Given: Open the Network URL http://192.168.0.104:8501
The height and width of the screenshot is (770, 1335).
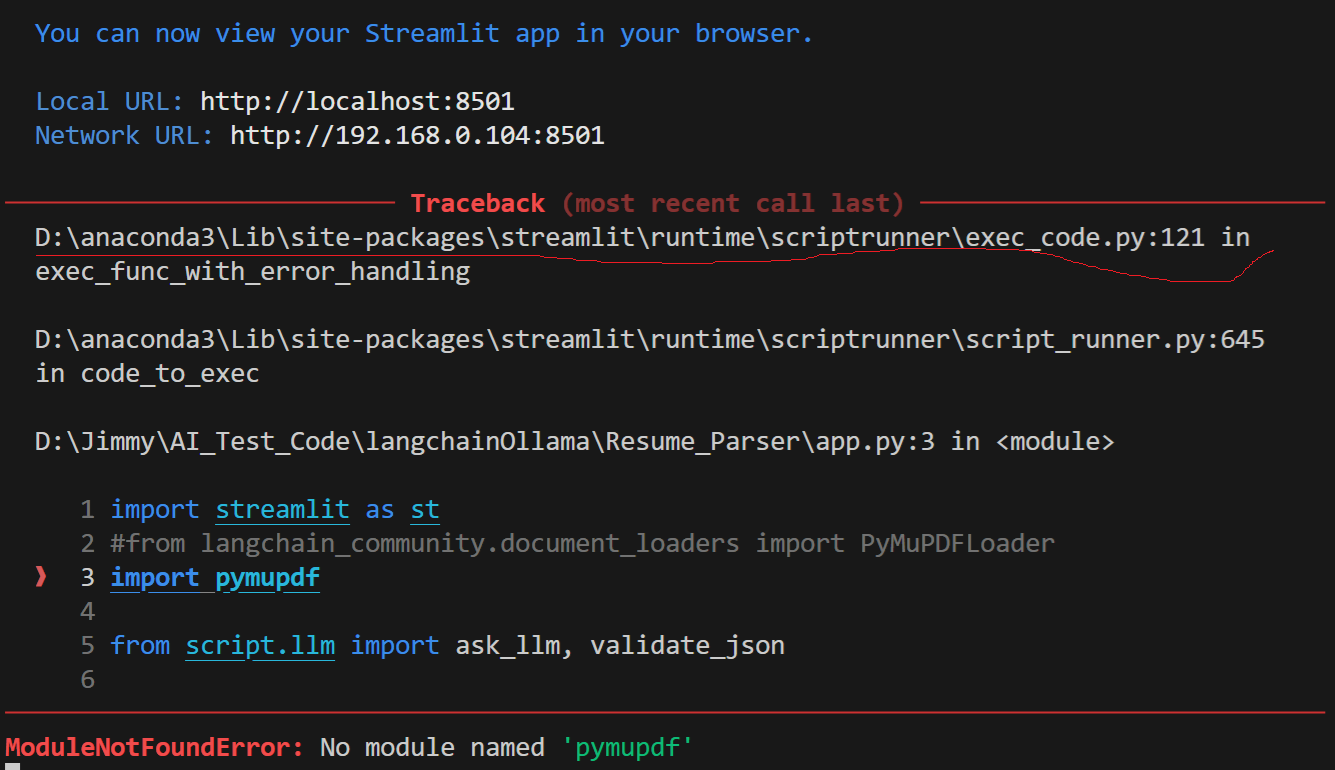Looking at the screenshot, I should (416, 135).
